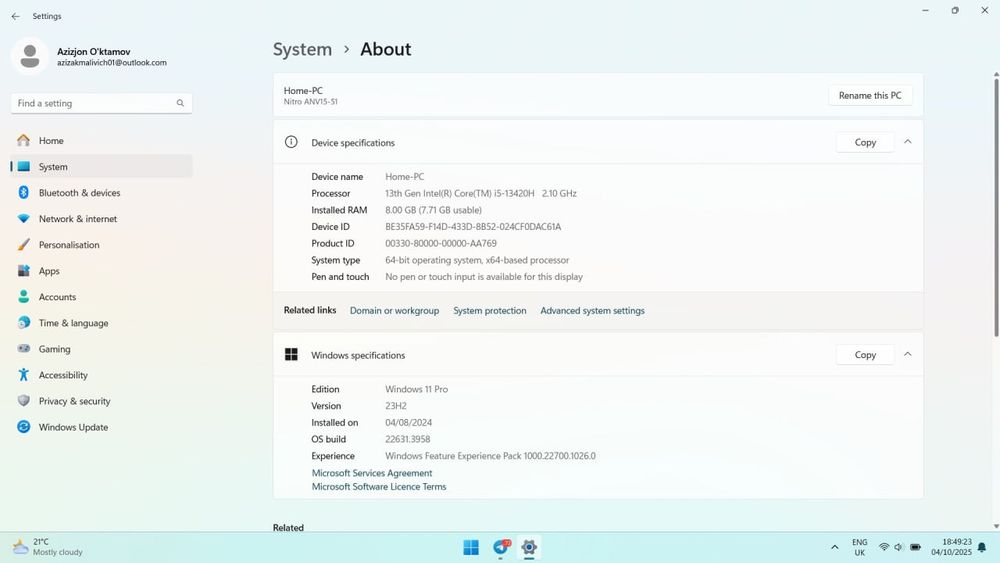1000x563 pixels.
Task: Click the Apps icon in sidebar
Action: (24, 271)
